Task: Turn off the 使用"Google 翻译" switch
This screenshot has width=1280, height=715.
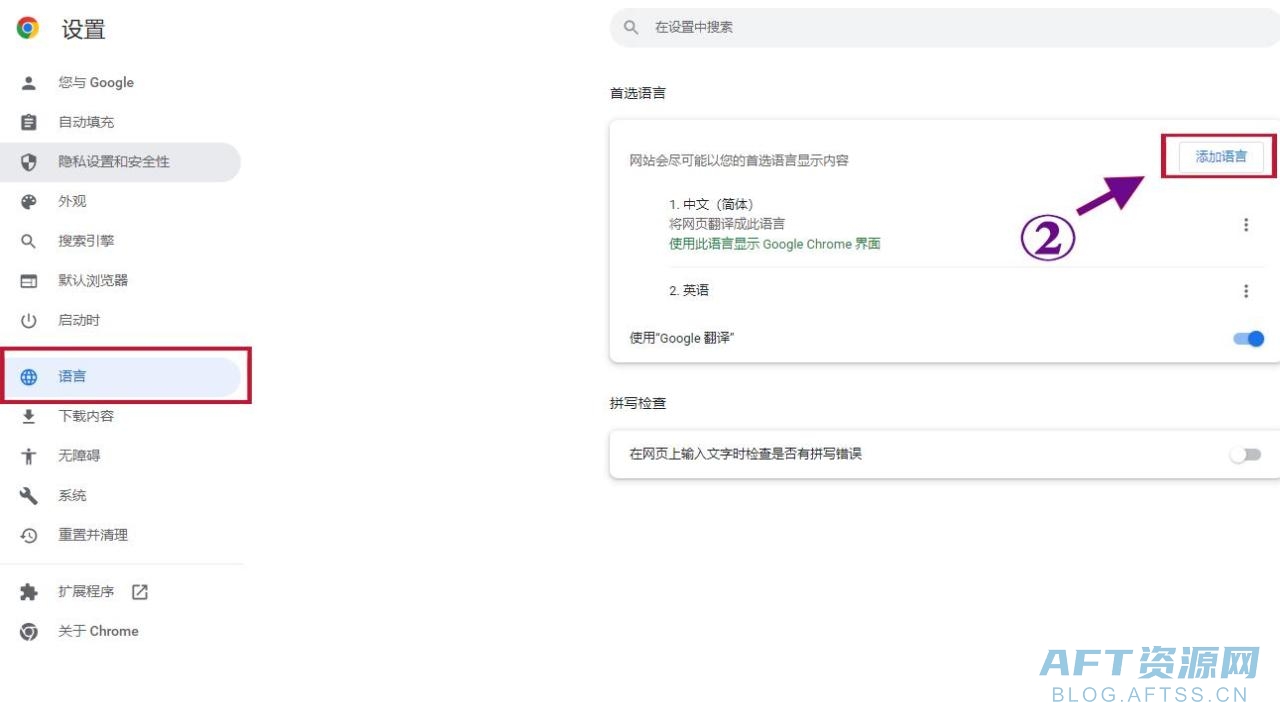Action: coord(1249,339)
